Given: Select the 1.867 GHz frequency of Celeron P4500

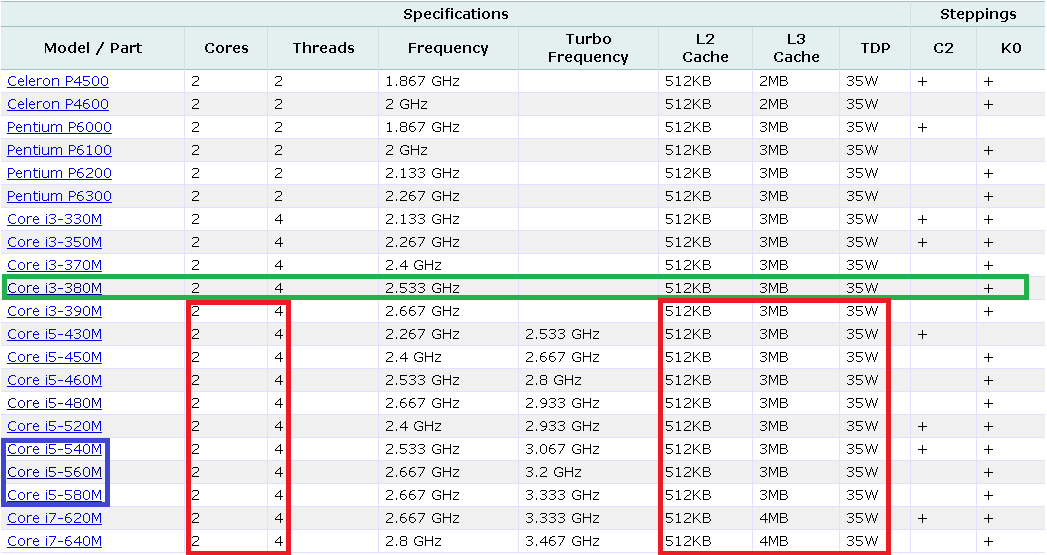Looking at the screenshot, I should point(423,81).
